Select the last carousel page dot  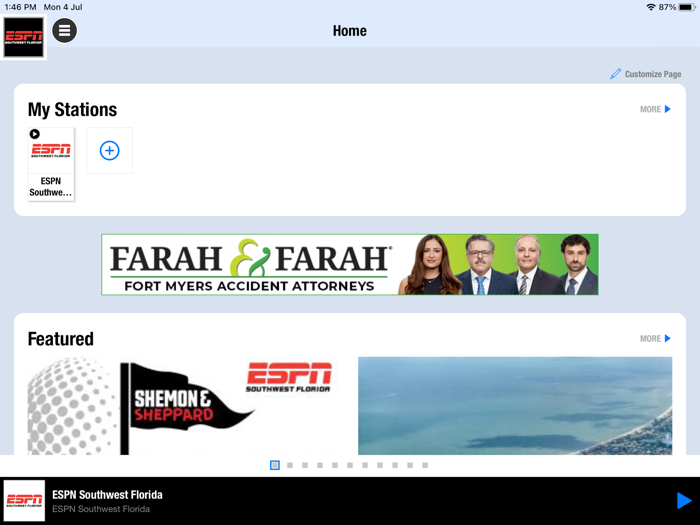click(x=425, y=466)
